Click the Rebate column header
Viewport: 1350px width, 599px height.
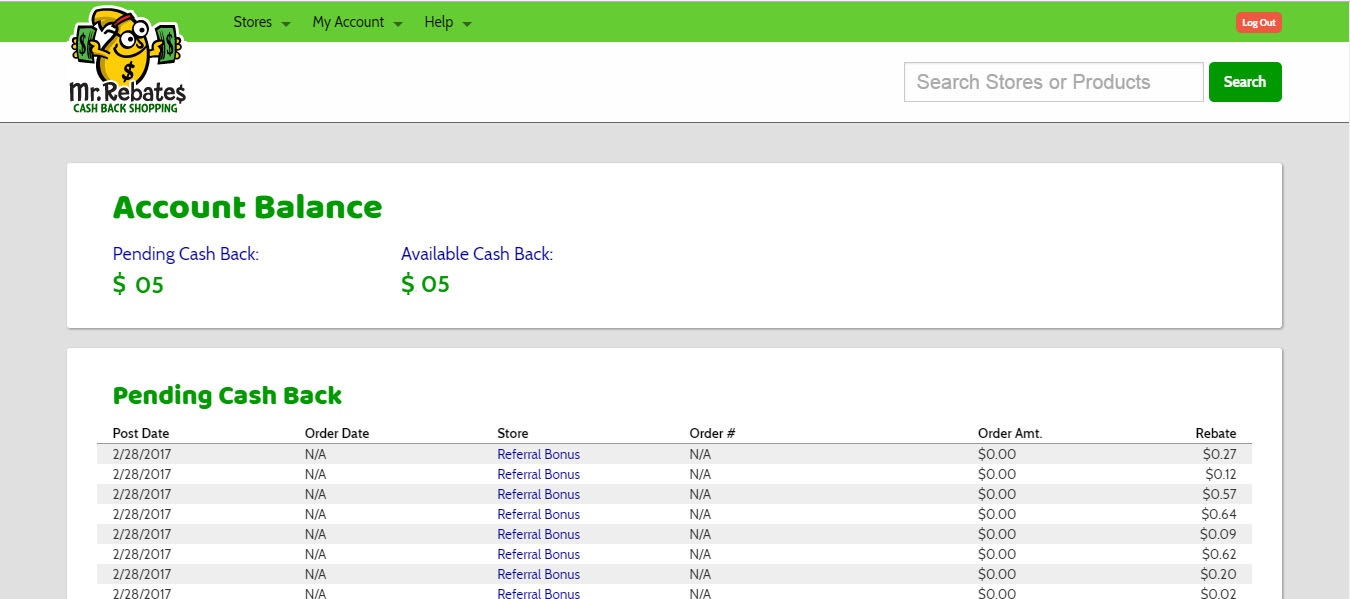[x=1215, y=433]
